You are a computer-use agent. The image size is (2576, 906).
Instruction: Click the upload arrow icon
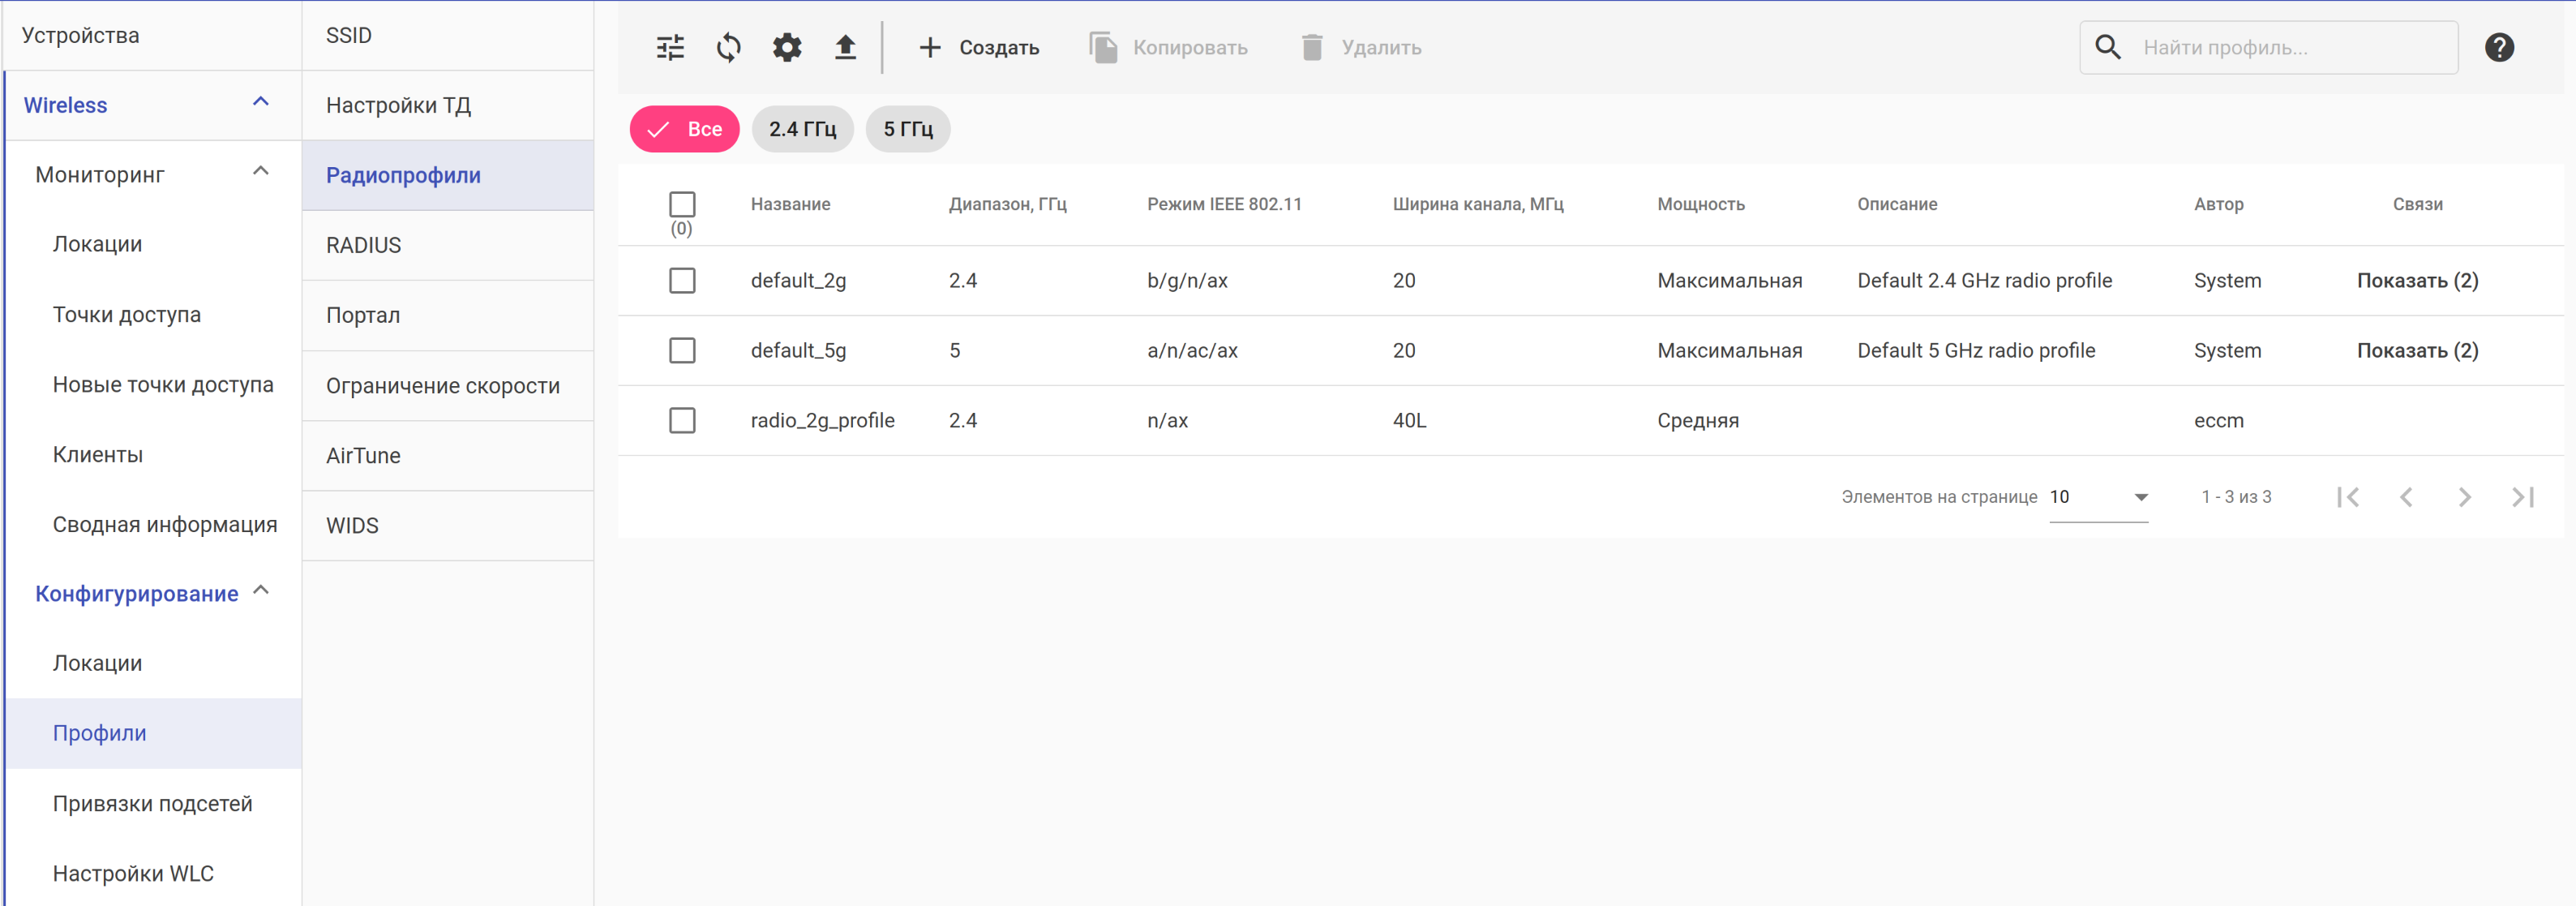click(845, 47)
